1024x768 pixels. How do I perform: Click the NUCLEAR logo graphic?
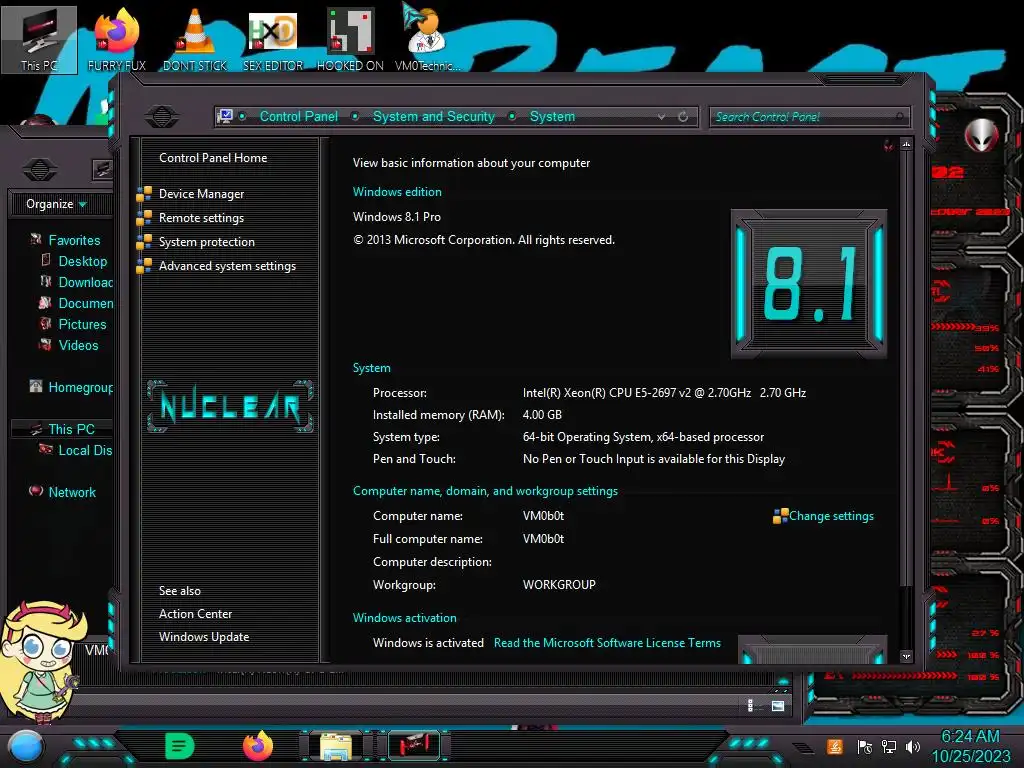(230, 406)
